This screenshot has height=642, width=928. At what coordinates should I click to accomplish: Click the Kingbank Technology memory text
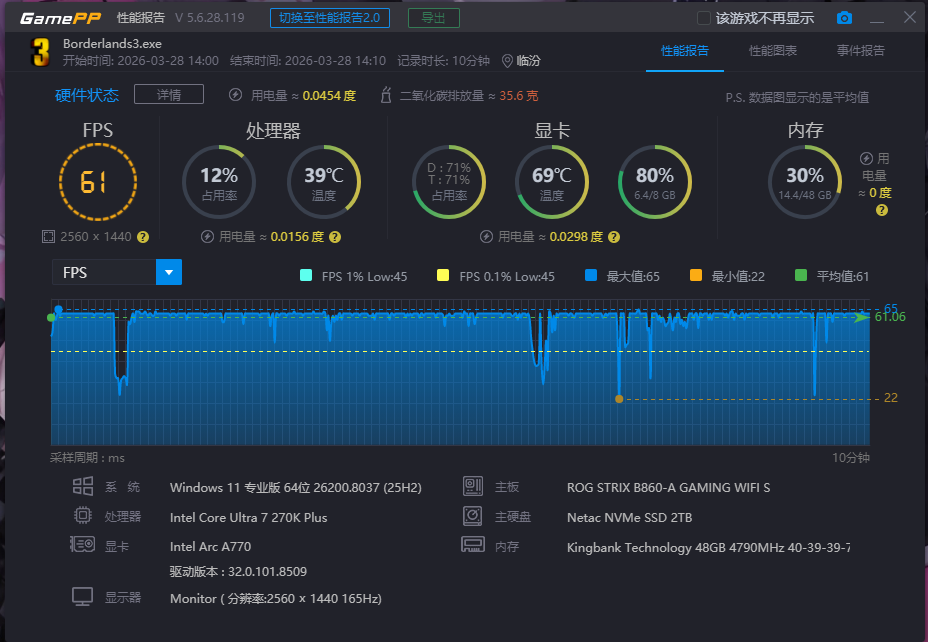tap(708, 548)
